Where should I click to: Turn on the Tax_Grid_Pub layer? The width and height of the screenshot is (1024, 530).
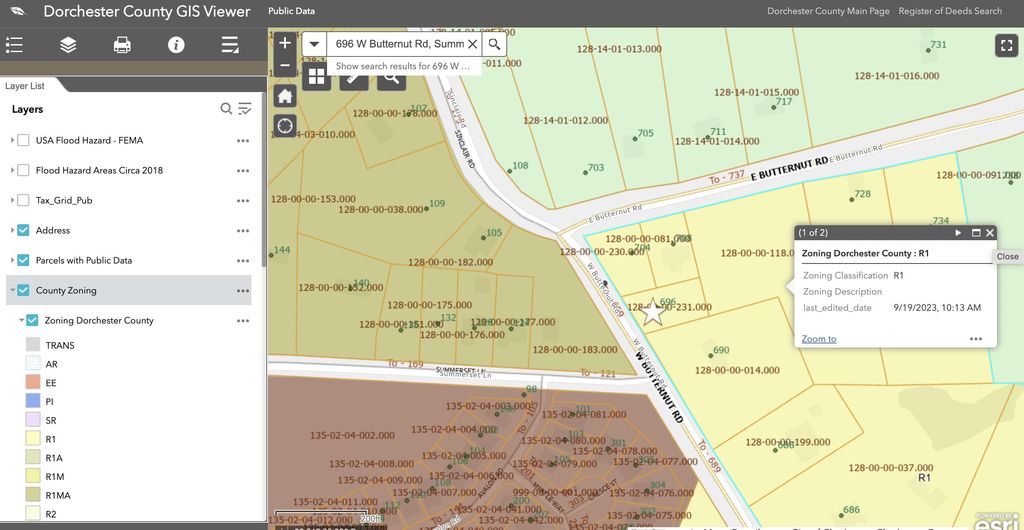pos(23,201)
